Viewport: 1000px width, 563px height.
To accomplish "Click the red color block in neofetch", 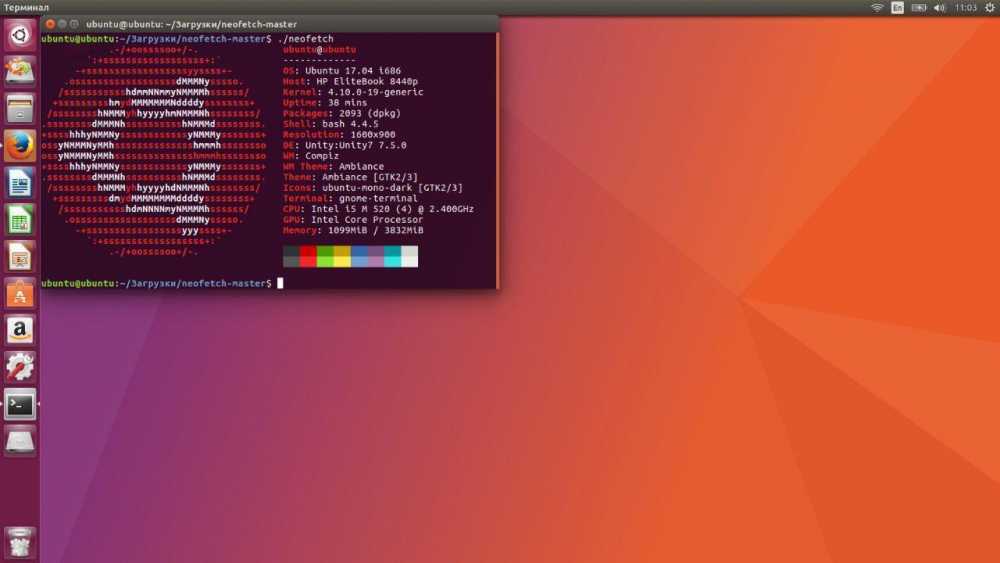I will pyautogui.click(x=308, y=256).
